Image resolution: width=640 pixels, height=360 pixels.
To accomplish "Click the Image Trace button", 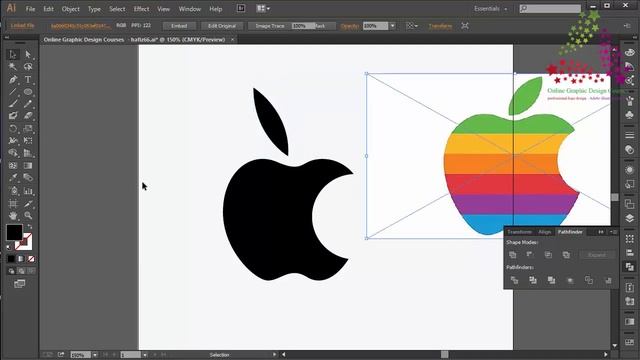I will (x=270, y=26).
